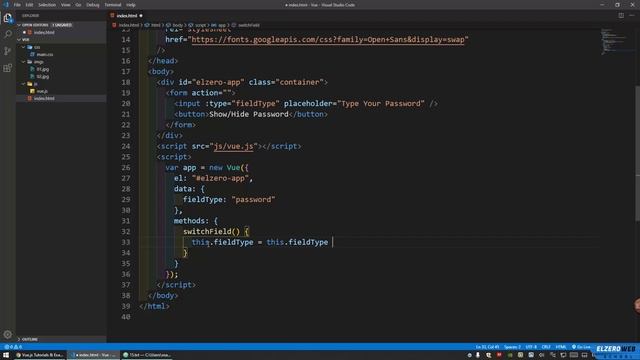Screen dimensions: 640x360
Task: Open the Edit menu
Action: click(x=29, y=5)
